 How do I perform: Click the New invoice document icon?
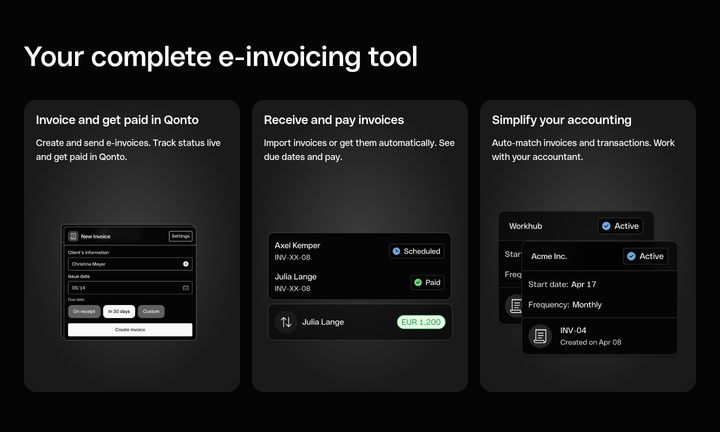pos(73,236)
